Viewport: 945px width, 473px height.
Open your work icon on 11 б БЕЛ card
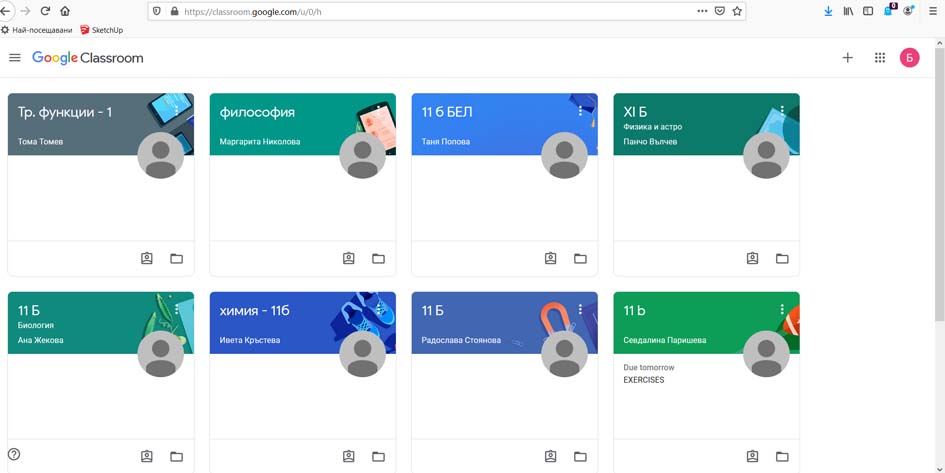point(550,259)
